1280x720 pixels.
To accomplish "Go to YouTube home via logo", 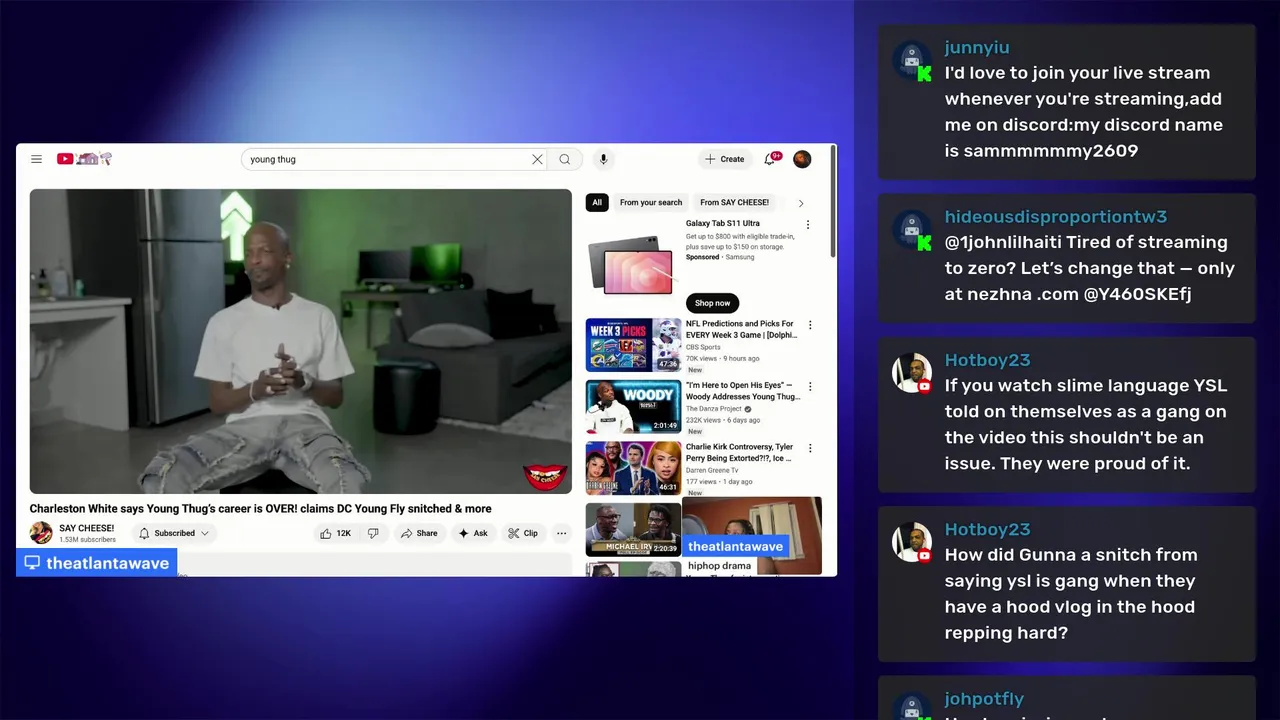I will click(x=84, y=159).
